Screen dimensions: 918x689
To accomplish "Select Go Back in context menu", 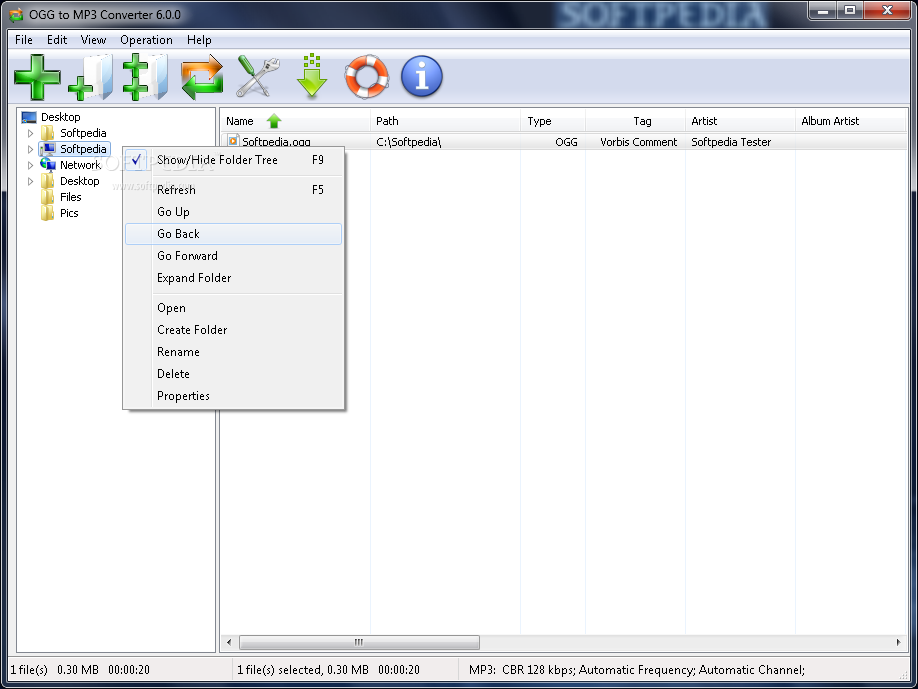I will (233, 234).
